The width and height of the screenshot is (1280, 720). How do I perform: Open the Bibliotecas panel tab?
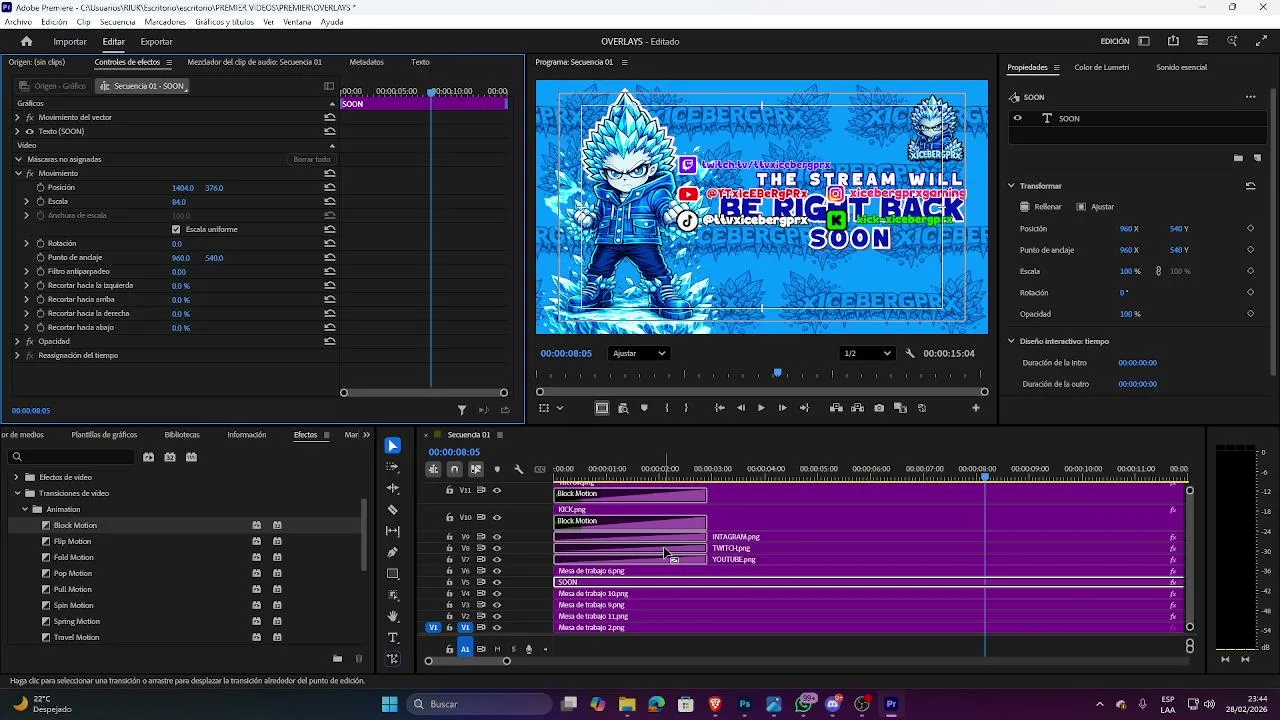[182, 435]
